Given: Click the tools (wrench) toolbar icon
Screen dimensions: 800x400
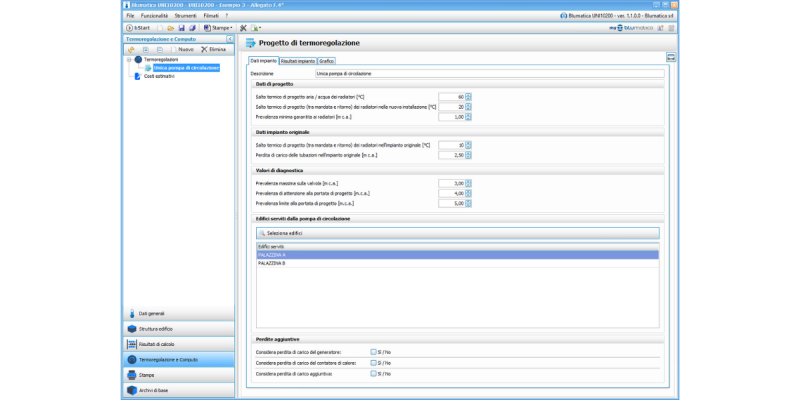Looking at the screenshot, I should 243,27.
